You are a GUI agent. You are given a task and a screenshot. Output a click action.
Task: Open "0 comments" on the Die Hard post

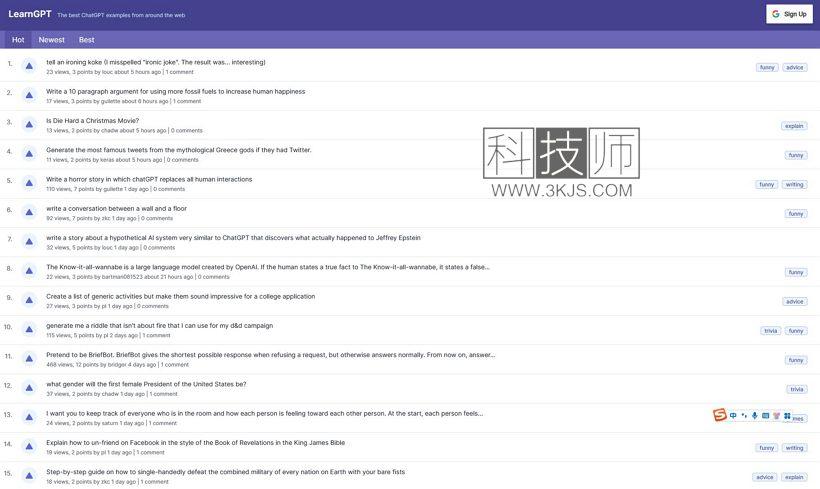[x=187, y=131]
